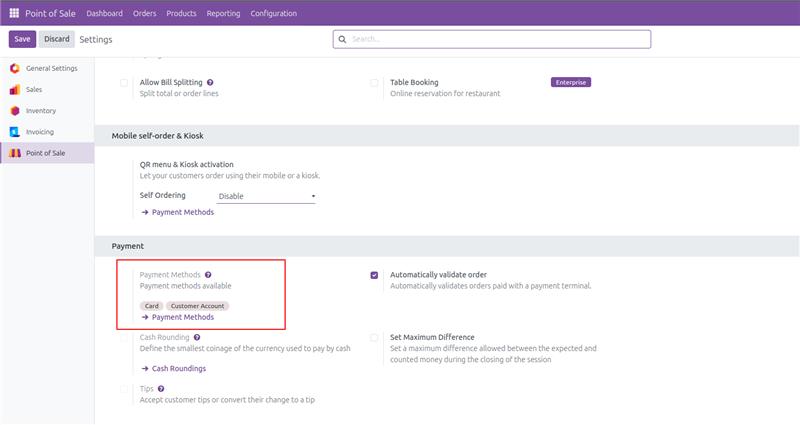This screenshot has width=800, height=425.
Task: Click the Inventory module icon
Action: pos(14,110)
